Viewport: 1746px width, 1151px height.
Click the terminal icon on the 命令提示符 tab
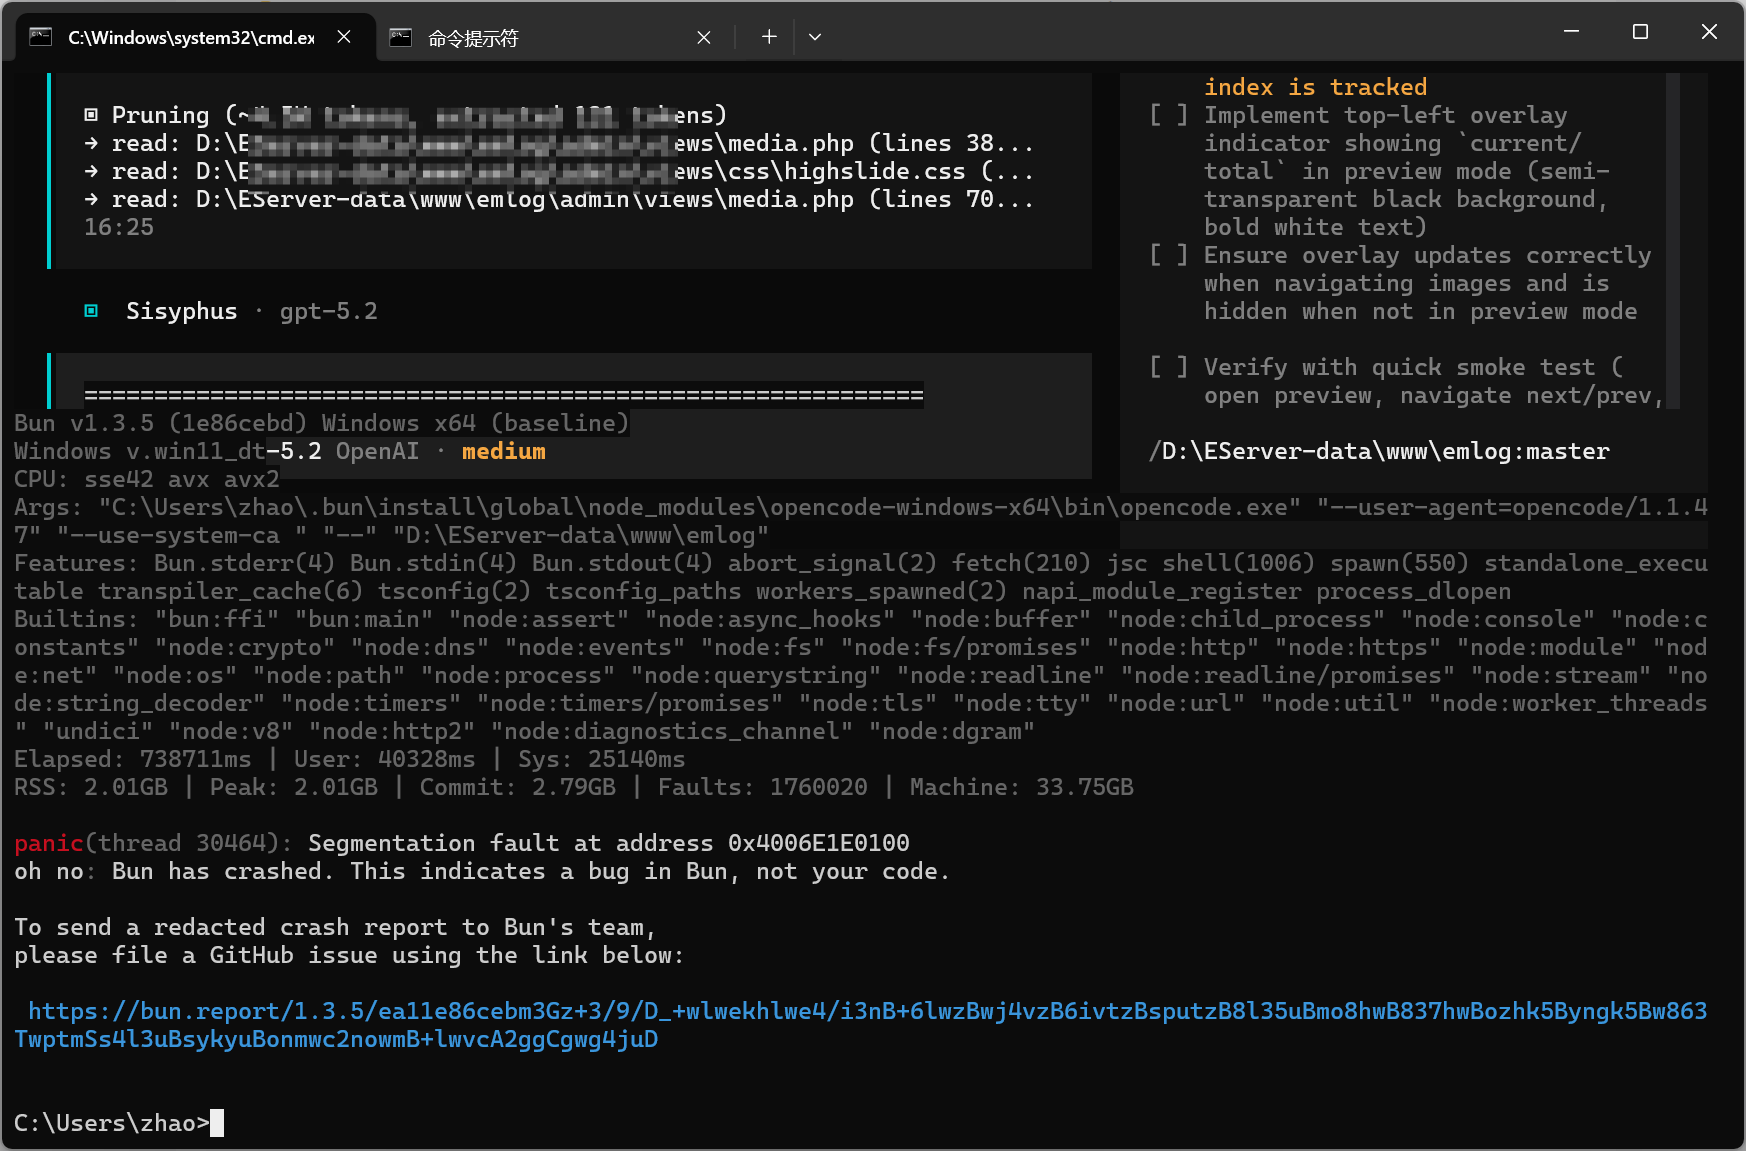401,37
